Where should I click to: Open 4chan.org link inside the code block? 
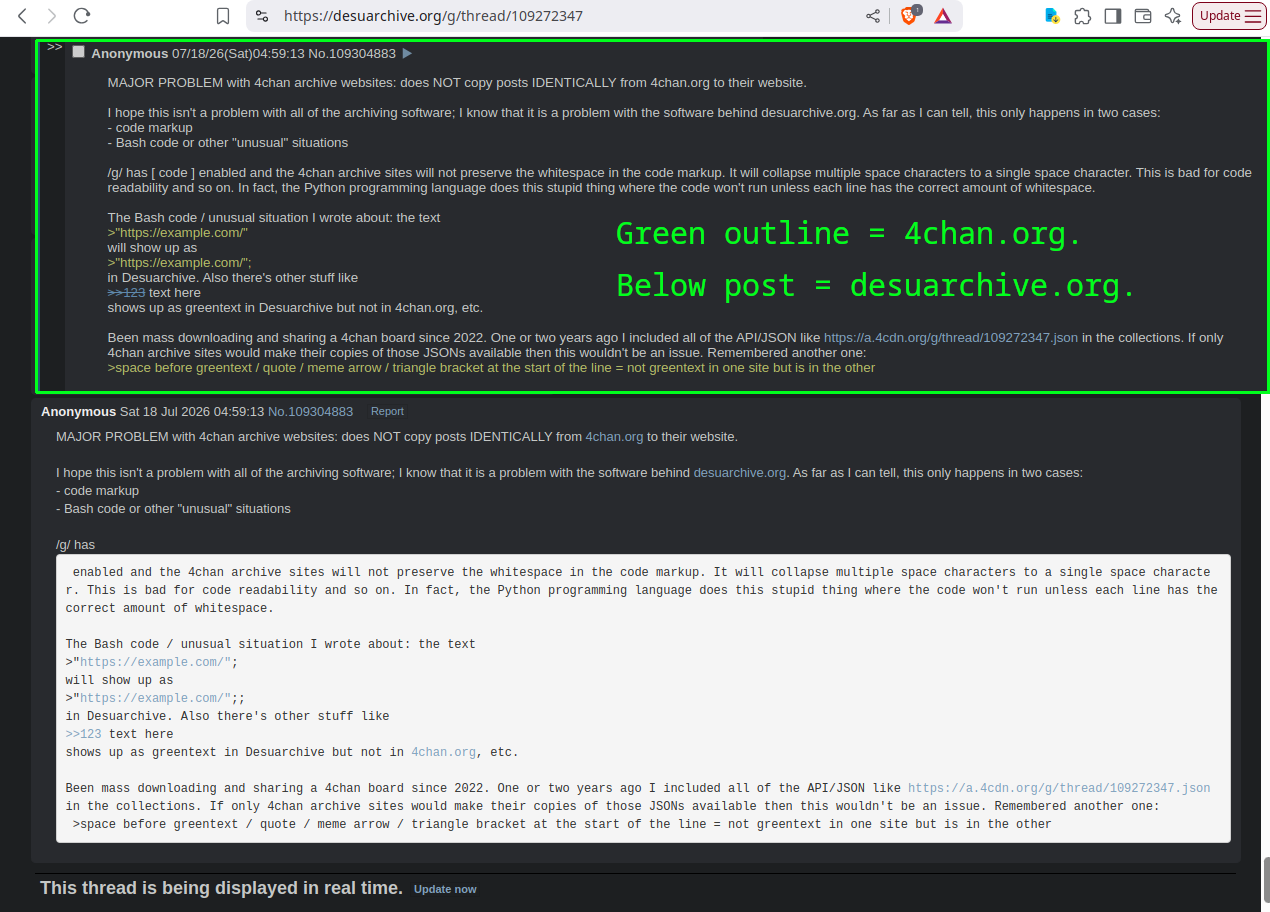(444, 752)
